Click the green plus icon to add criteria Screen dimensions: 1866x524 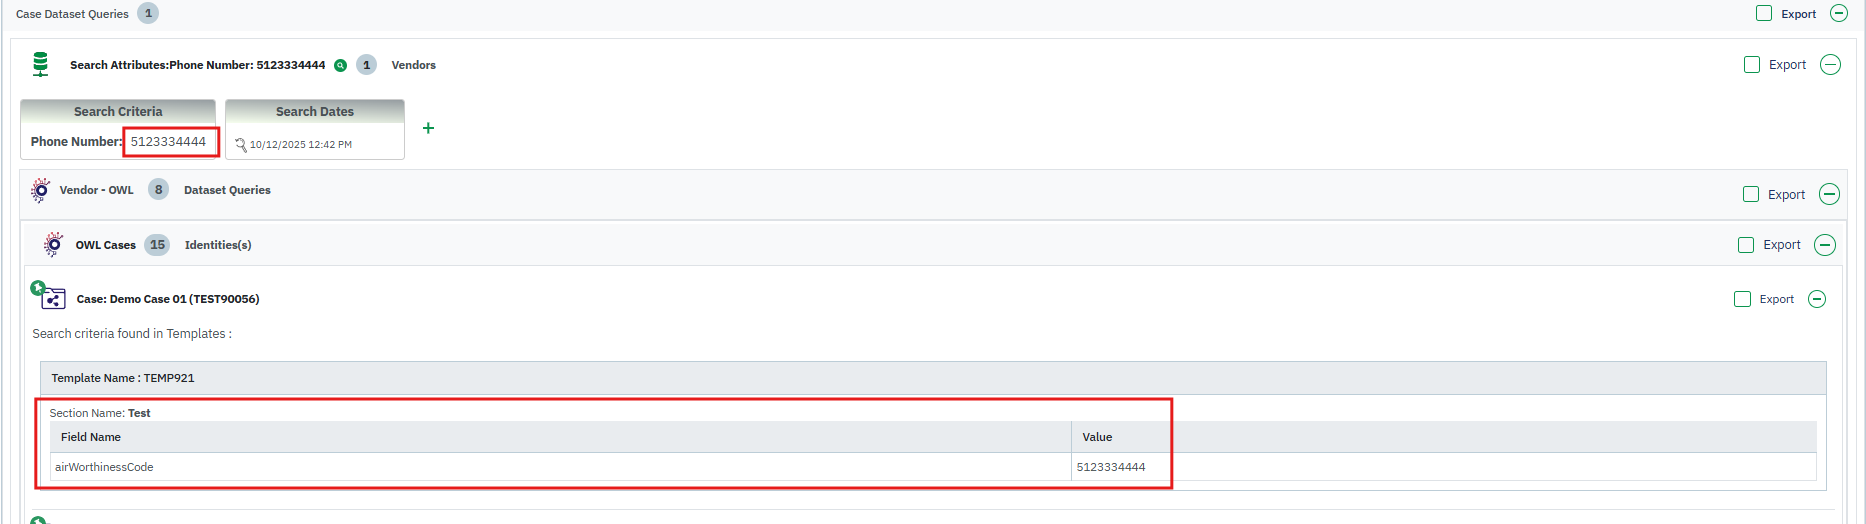(428, 128)
